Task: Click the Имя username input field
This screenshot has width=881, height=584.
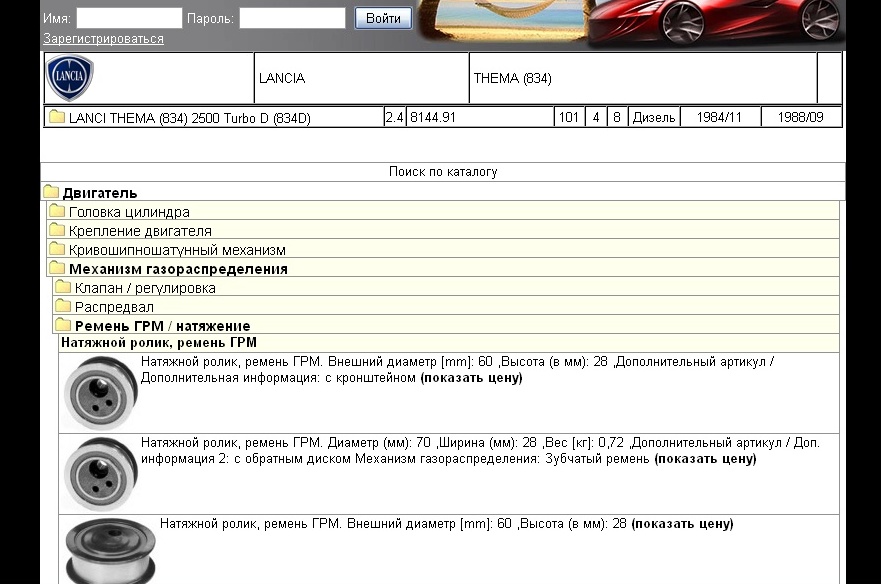Action: (x=129, y=18)
